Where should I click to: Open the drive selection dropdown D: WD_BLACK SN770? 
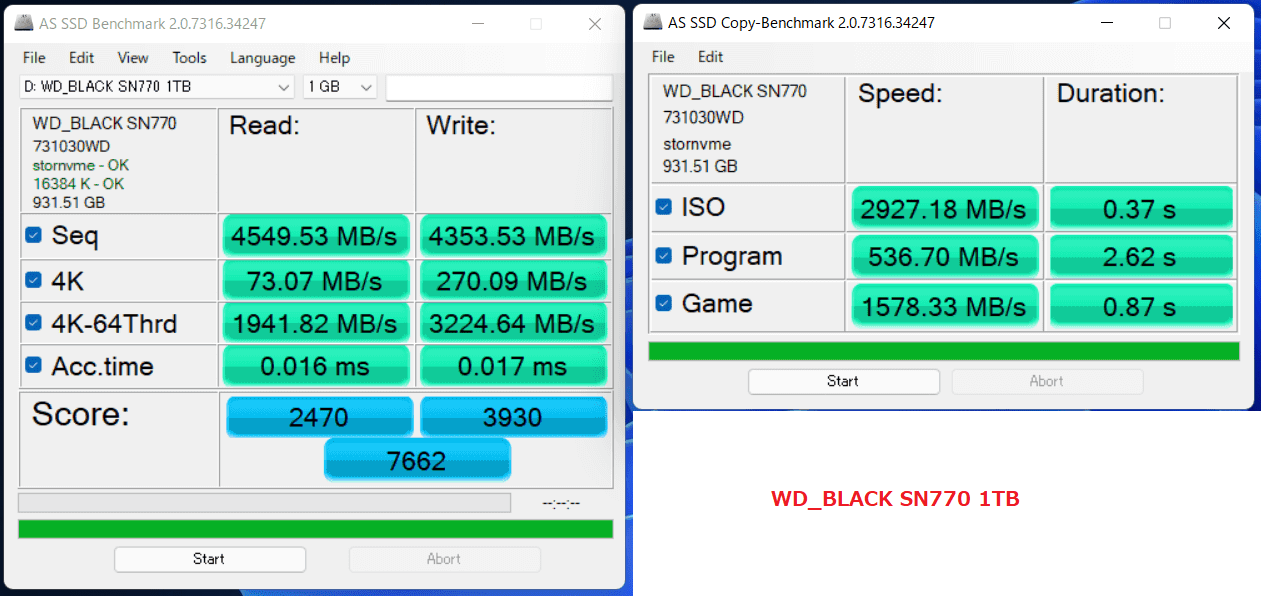tap(157, 87)
